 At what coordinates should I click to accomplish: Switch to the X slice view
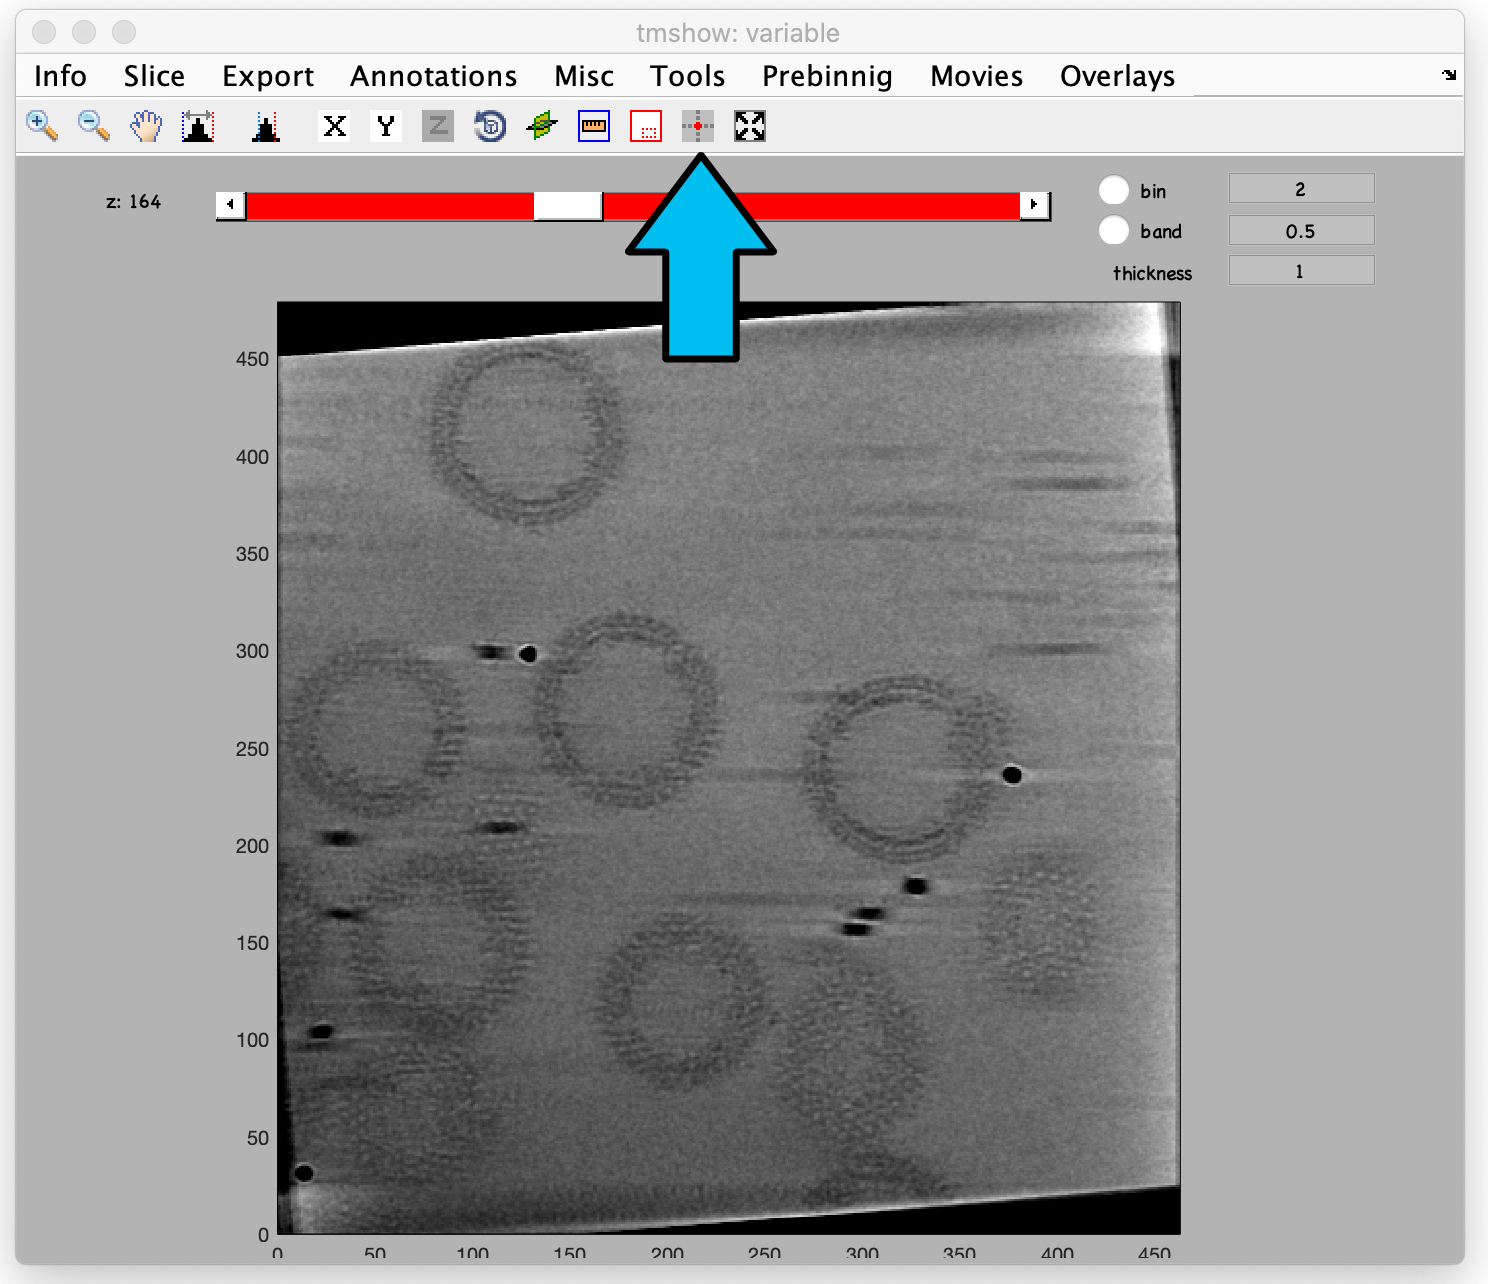click(334, 125)
